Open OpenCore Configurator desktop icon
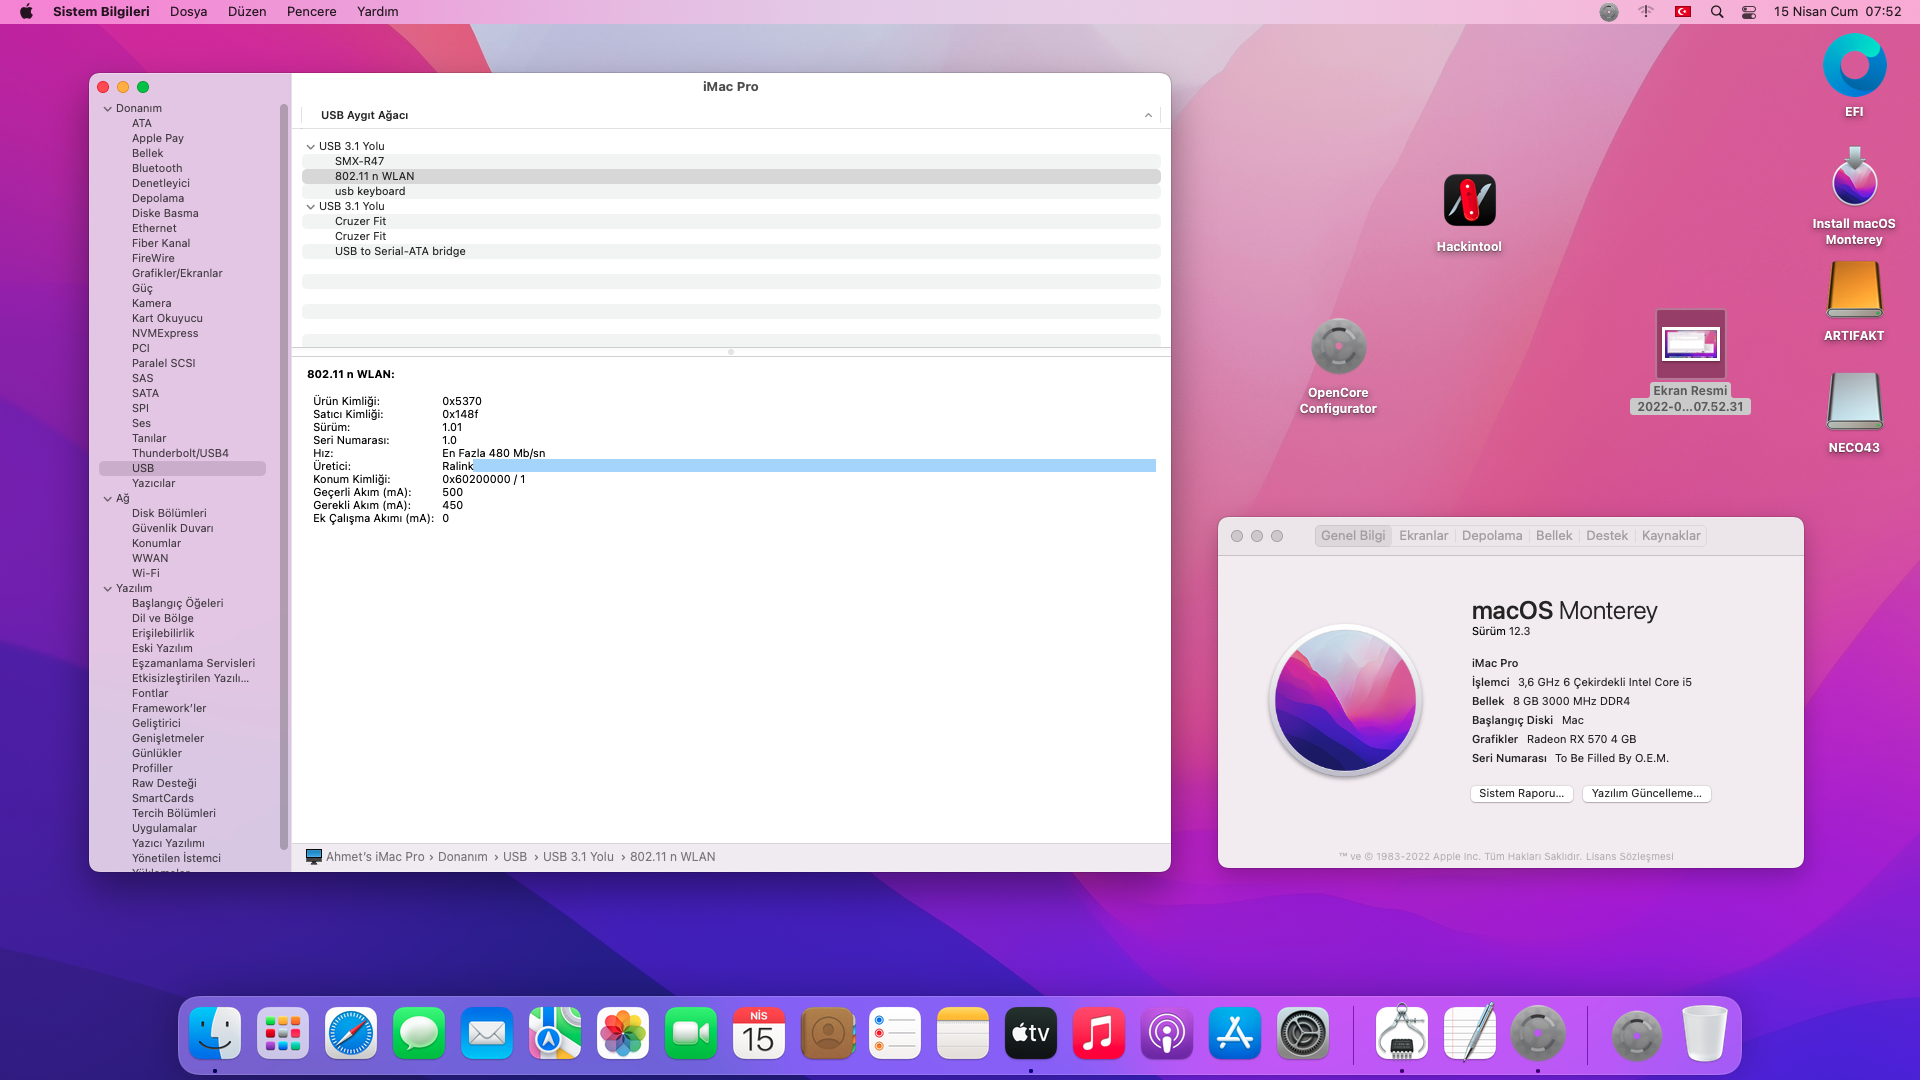The image size is (1920, 1080). (1338, 347)
